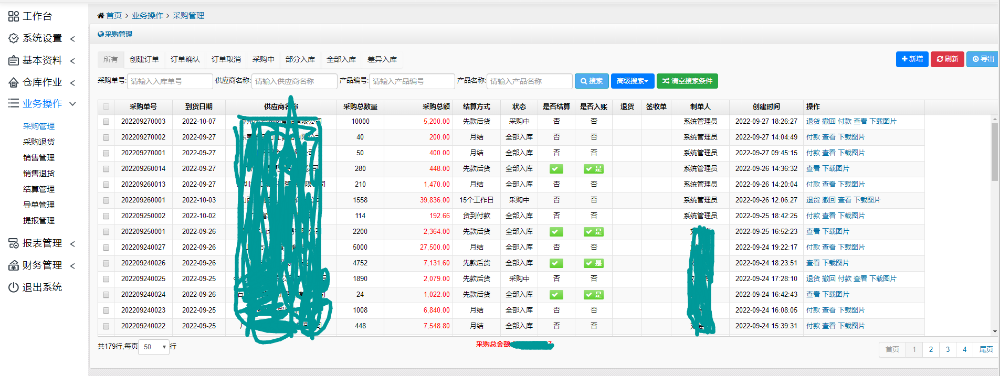Click the 财务管理 finance icon
The height and width of the screenshot is (376, 1000).
point(13,265)
